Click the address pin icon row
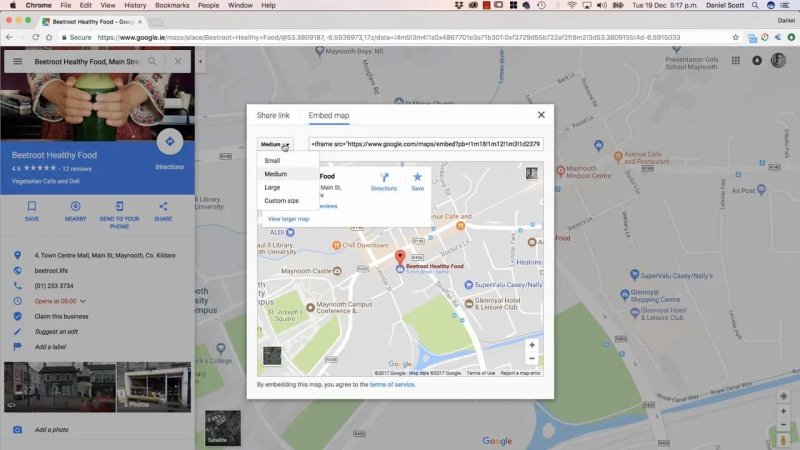Screen dimensions: 800x450 click(x=97, y=255)
